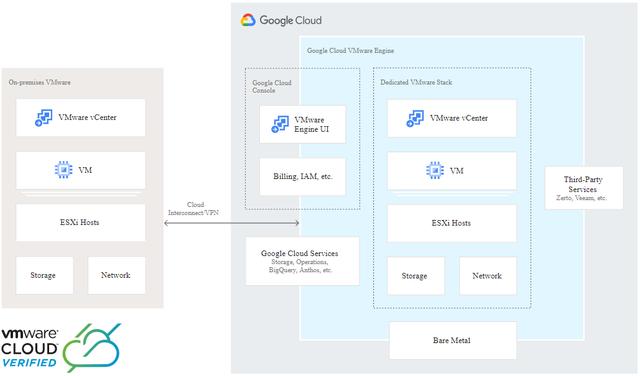Click the VMware Engine UI icon
Screen dimensions: 640x376
click(x=280, y=125)
